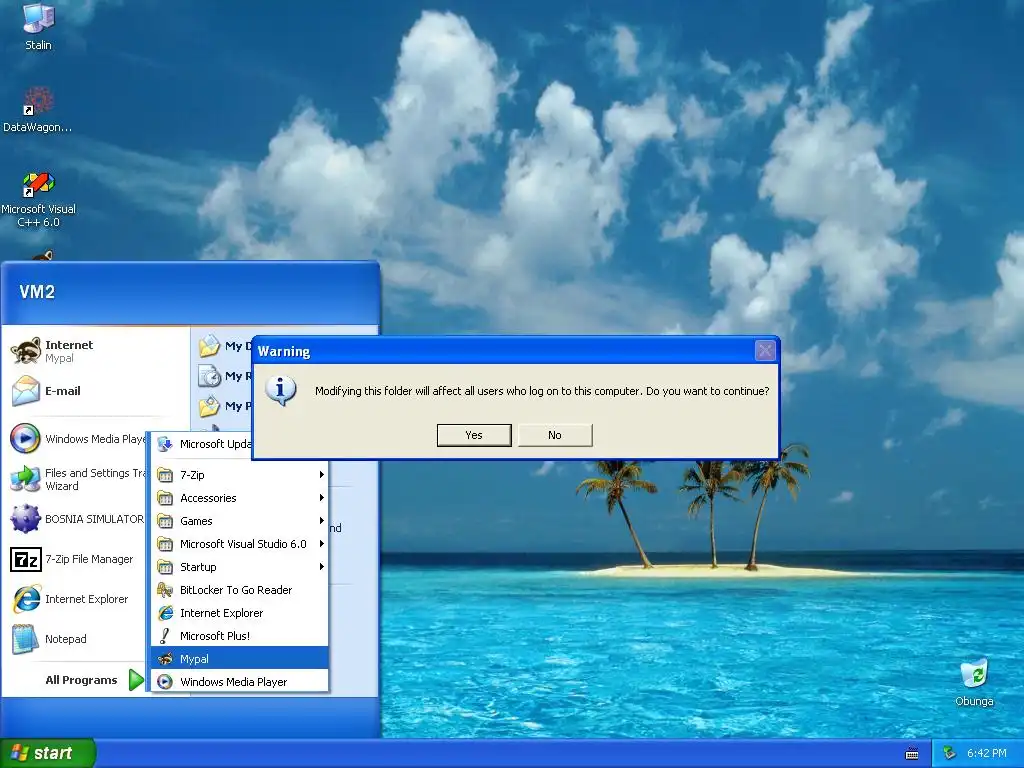Viewport: 1024px width, 768px height.
Task: Click the Start button
Action: click(x=47, y=753)
